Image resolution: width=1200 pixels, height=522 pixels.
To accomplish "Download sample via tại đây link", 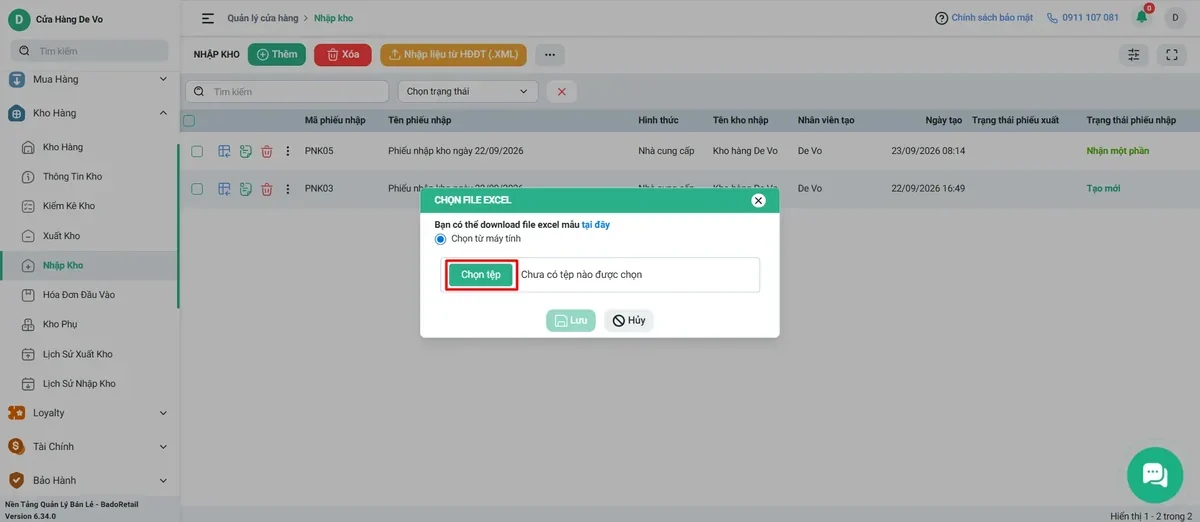I will (x=596, y=225).
